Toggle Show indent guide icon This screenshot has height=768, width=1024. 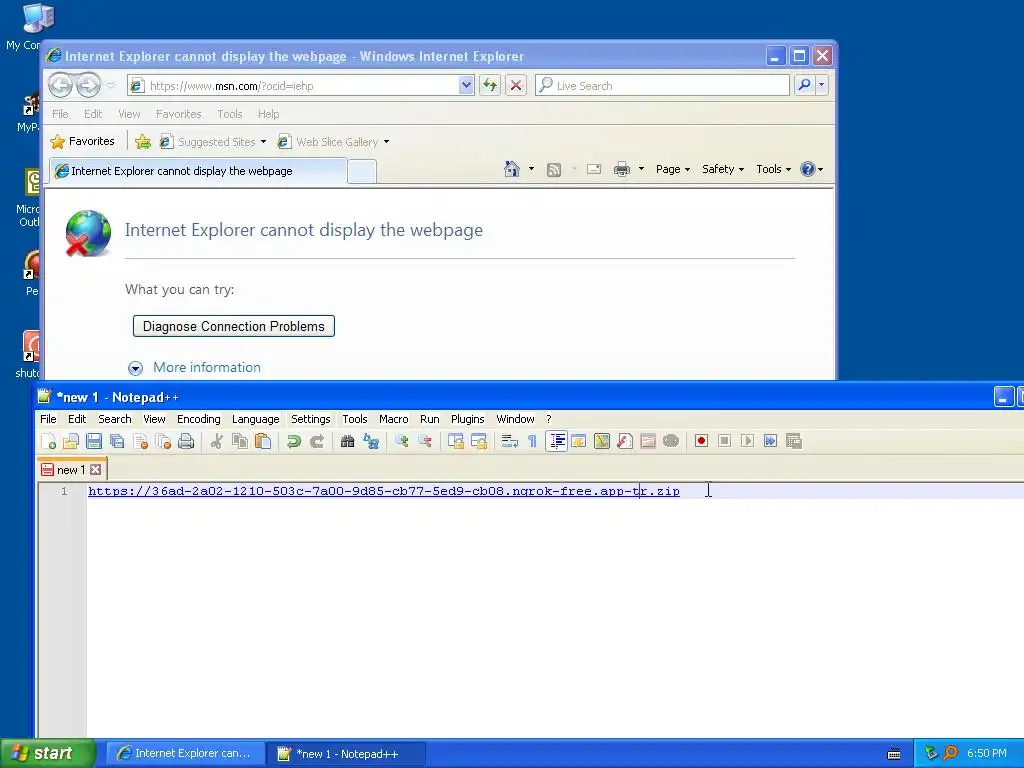pyautogui.click(x=556, y=441)
